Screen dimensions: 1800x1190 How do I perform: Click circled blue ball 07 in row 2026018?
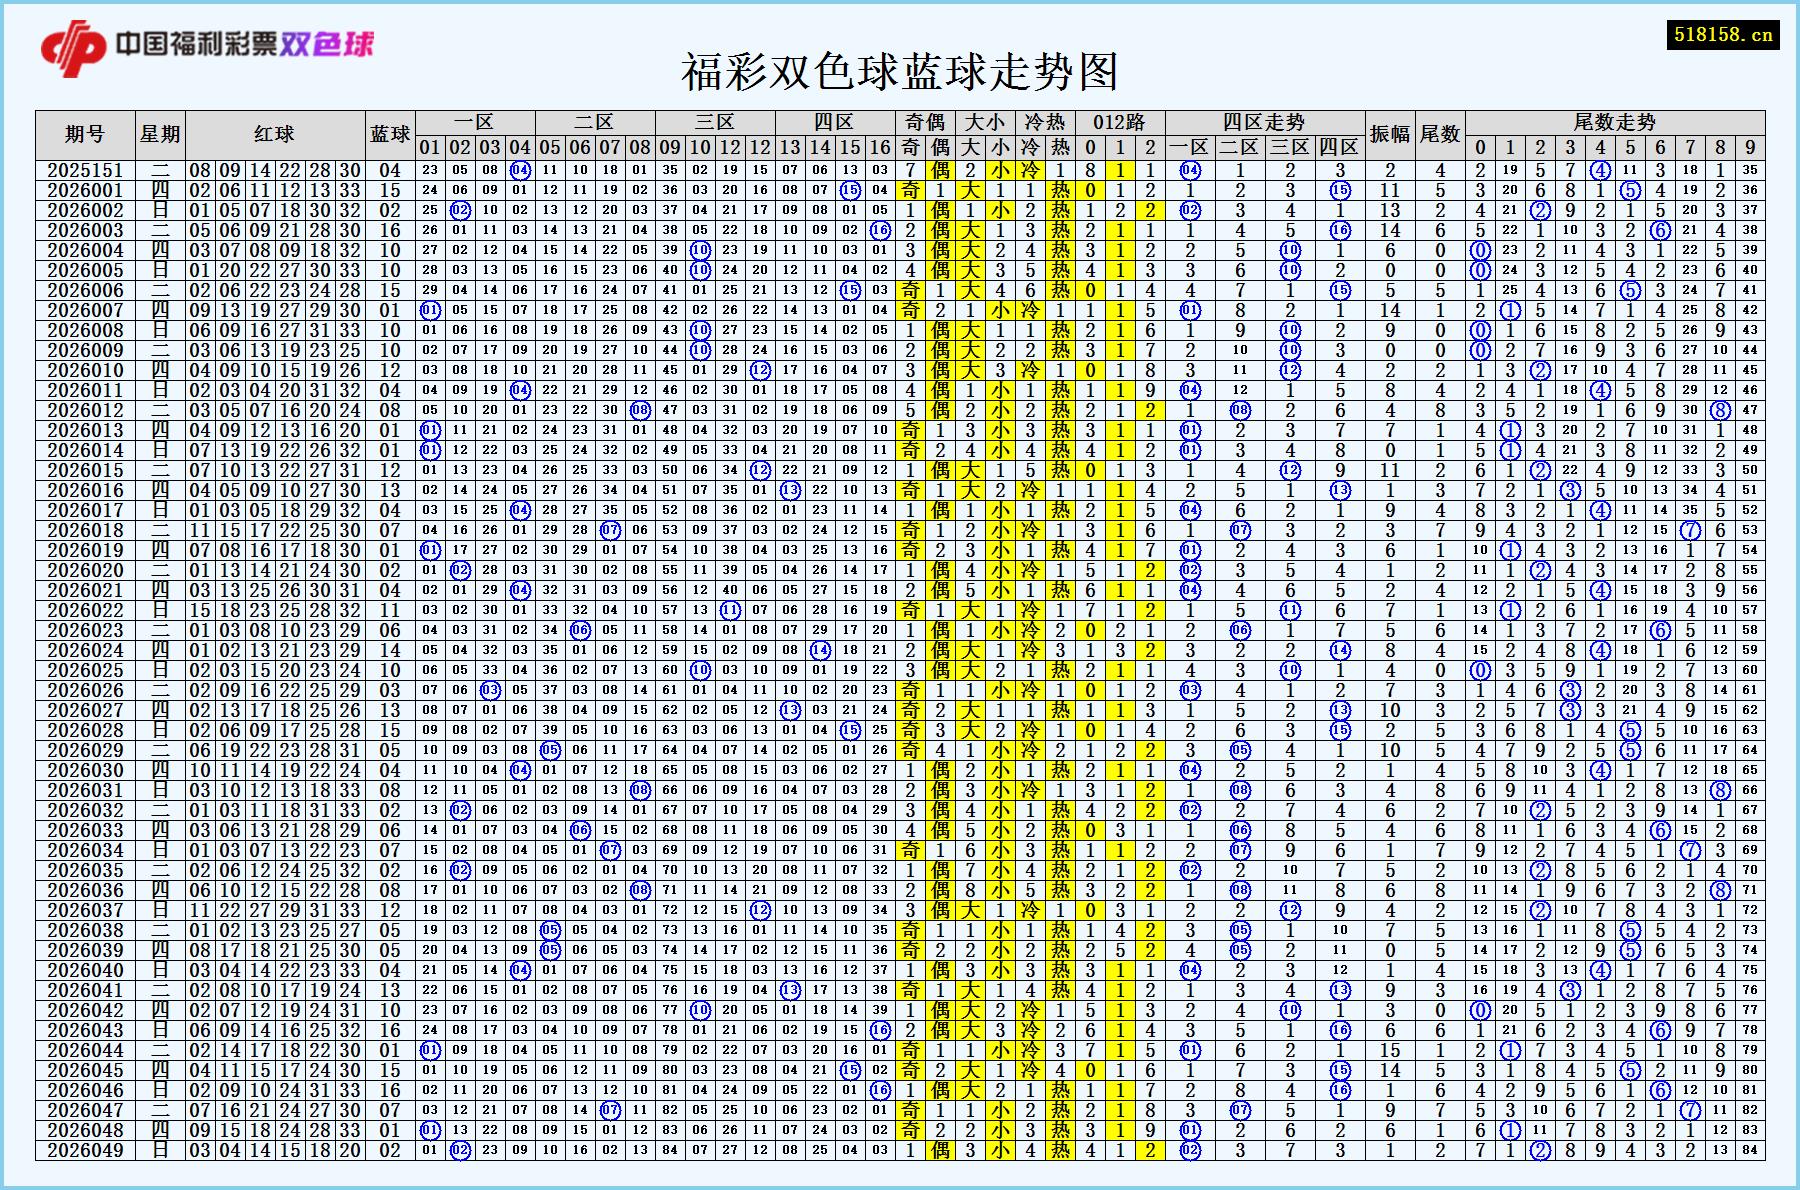pyautogui.click(x=610, y=530)
